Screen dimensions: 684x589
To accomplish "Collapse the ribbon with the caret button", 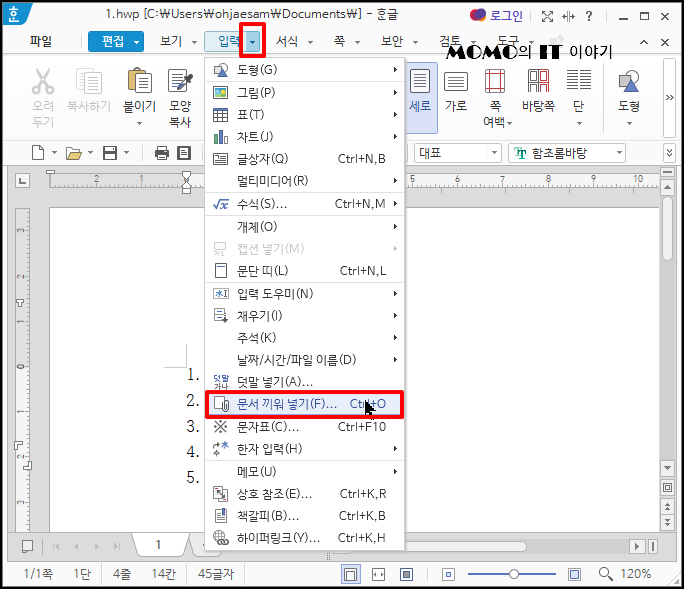I will click(644, 42).
